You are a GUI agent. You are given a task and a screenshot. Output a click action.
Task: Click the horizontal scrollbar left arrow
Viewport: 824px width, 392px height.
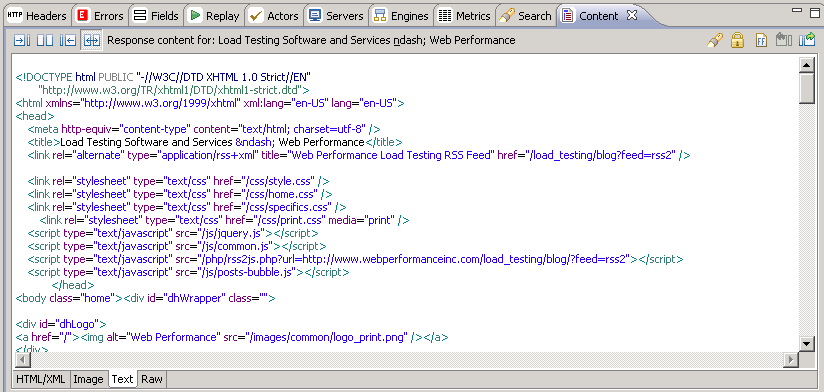[x=23, y=359]
